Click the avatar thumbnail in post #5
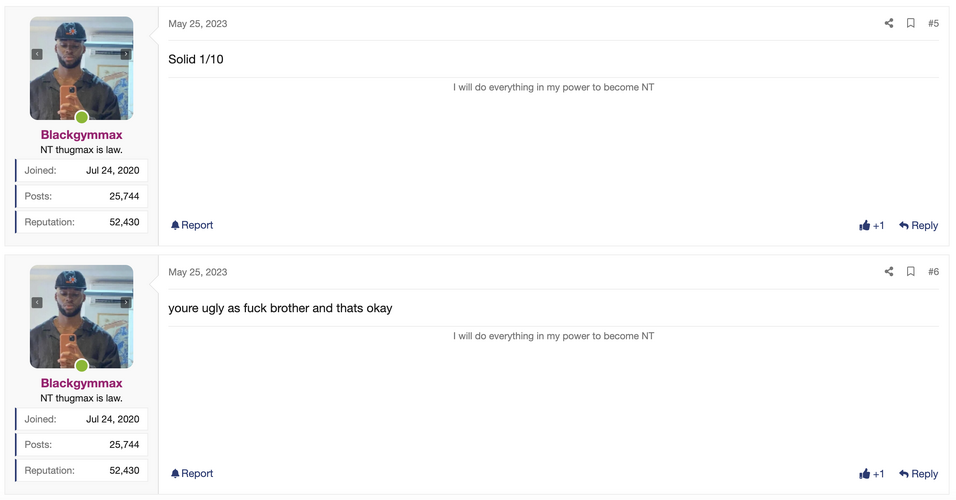 click(82, 68)
